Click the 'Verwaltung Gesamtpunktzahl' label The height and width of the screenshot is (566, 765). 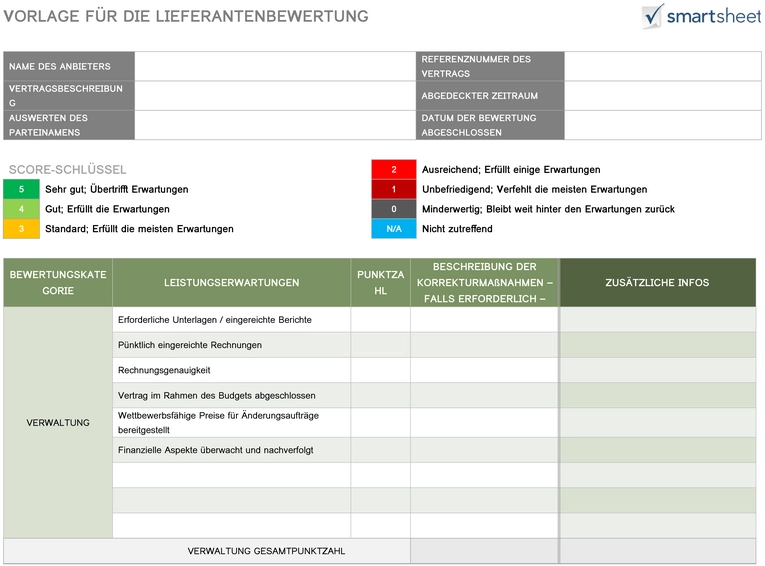266,551
